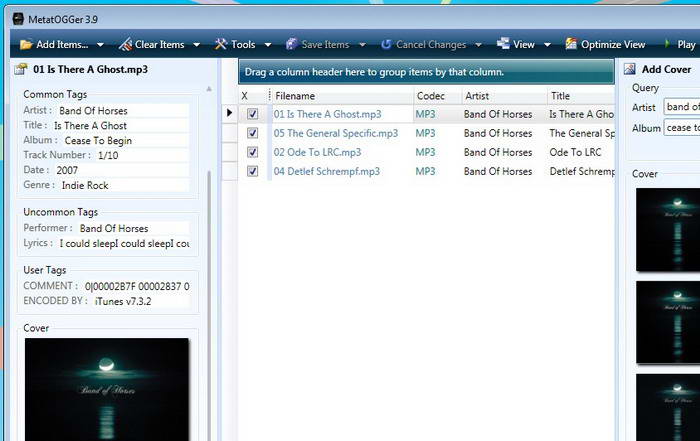The width and height of the screenshot is (700, 441).
Task: Edit the Performer tag field
Action: (x=133, y=229)
